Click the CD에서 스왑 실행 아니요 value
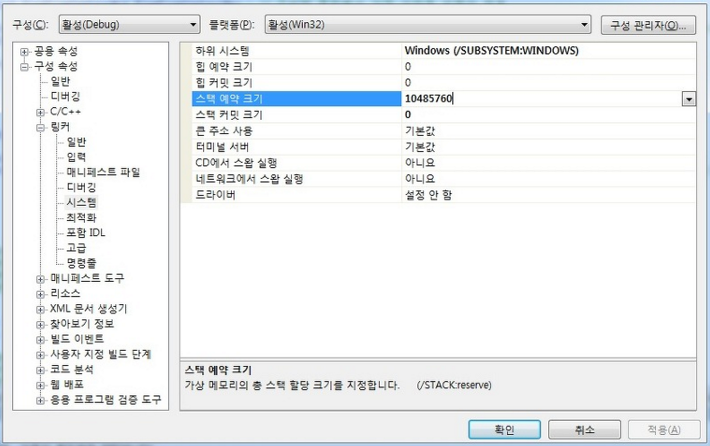 (x=420, y=163)
